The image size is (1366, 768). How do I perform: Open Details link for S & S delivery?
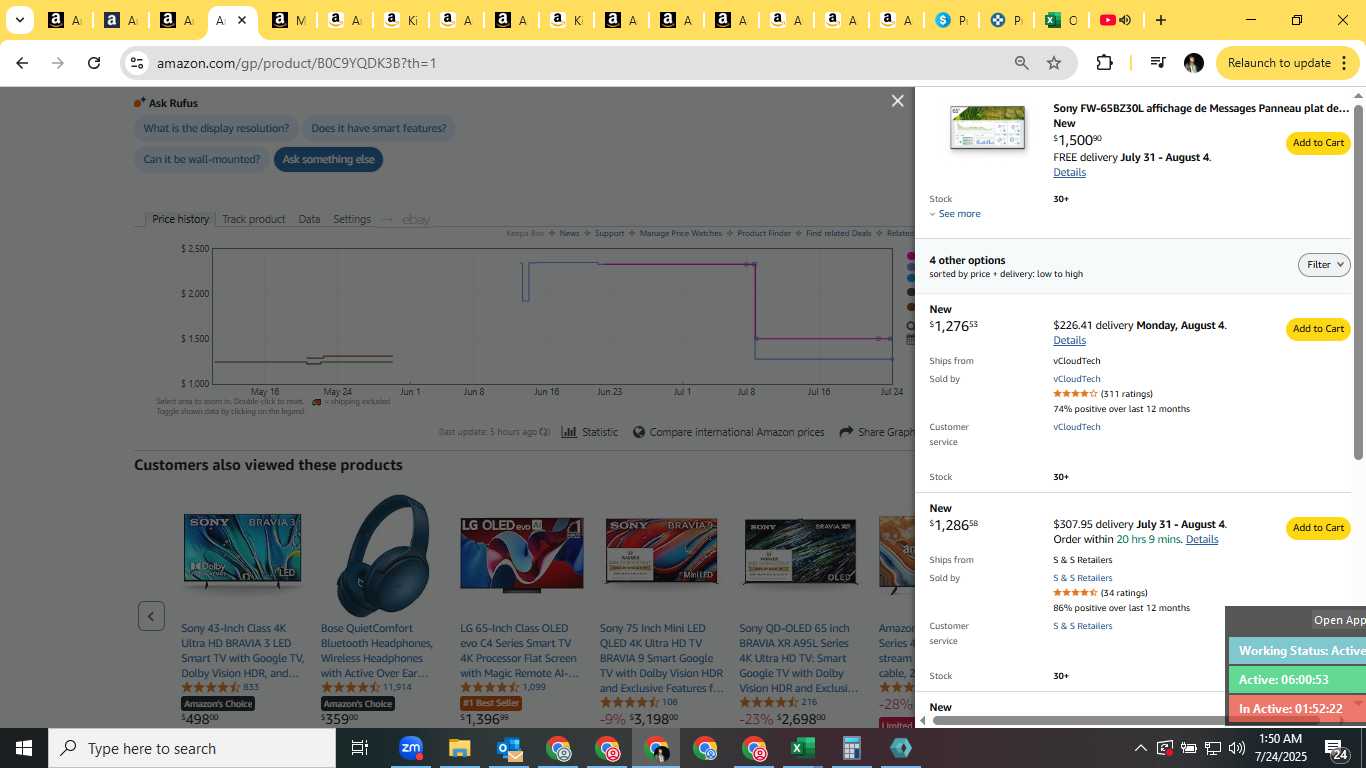point(1202,539)
